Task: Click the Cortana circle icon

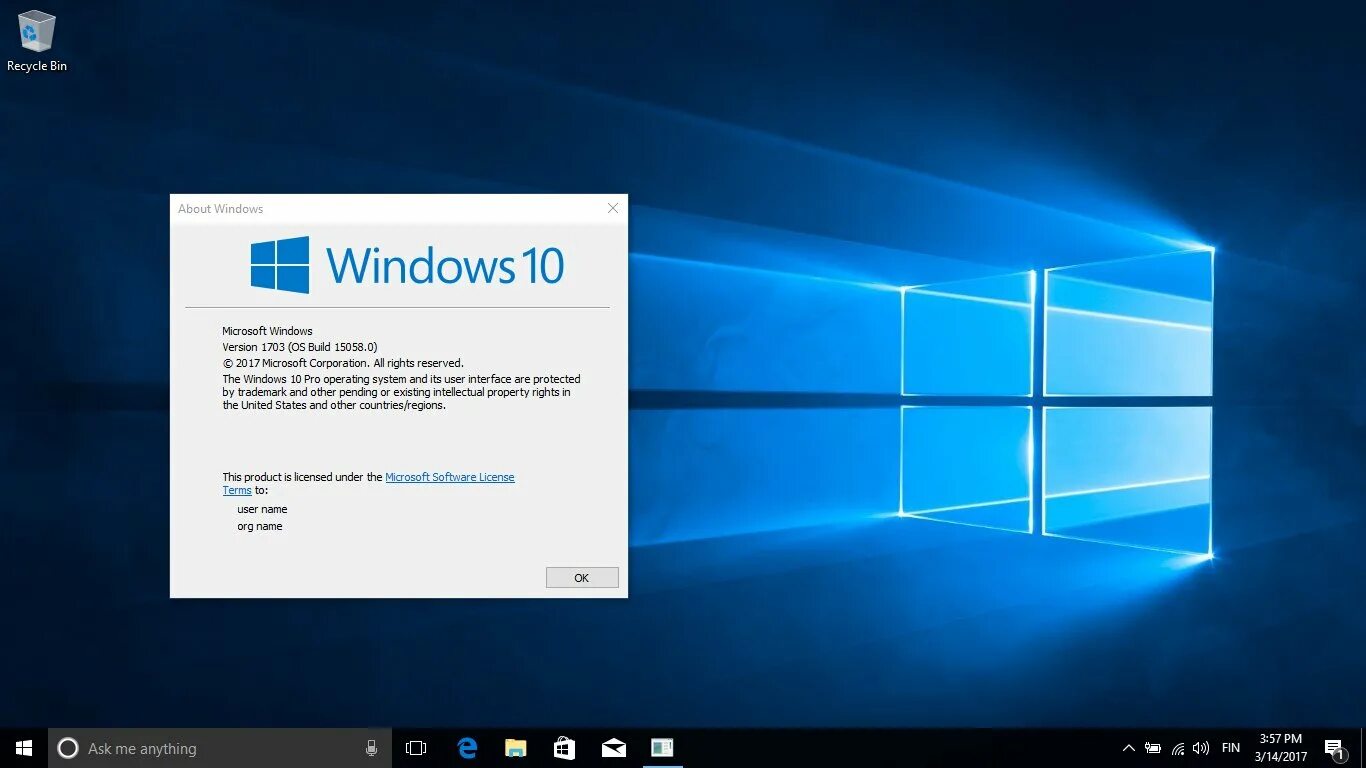Action: (68, 748)
